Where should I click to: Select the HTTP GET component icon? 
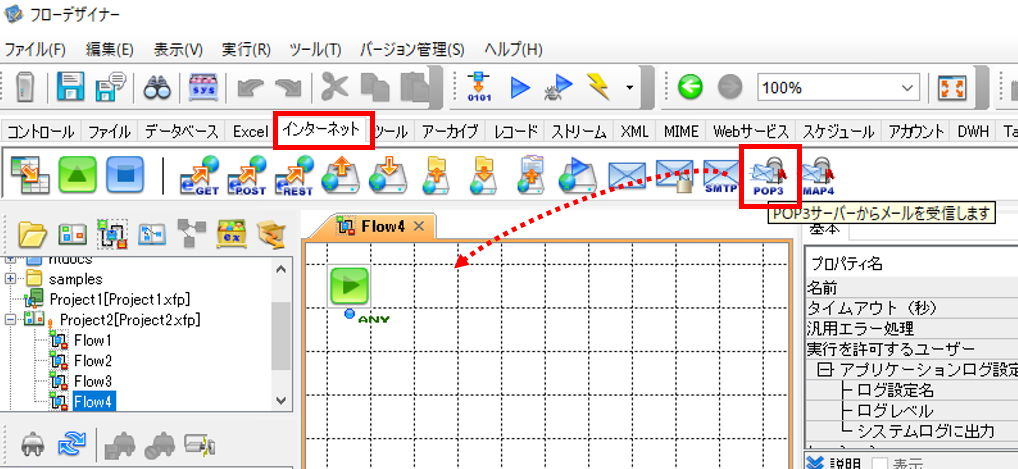point(199,177)
